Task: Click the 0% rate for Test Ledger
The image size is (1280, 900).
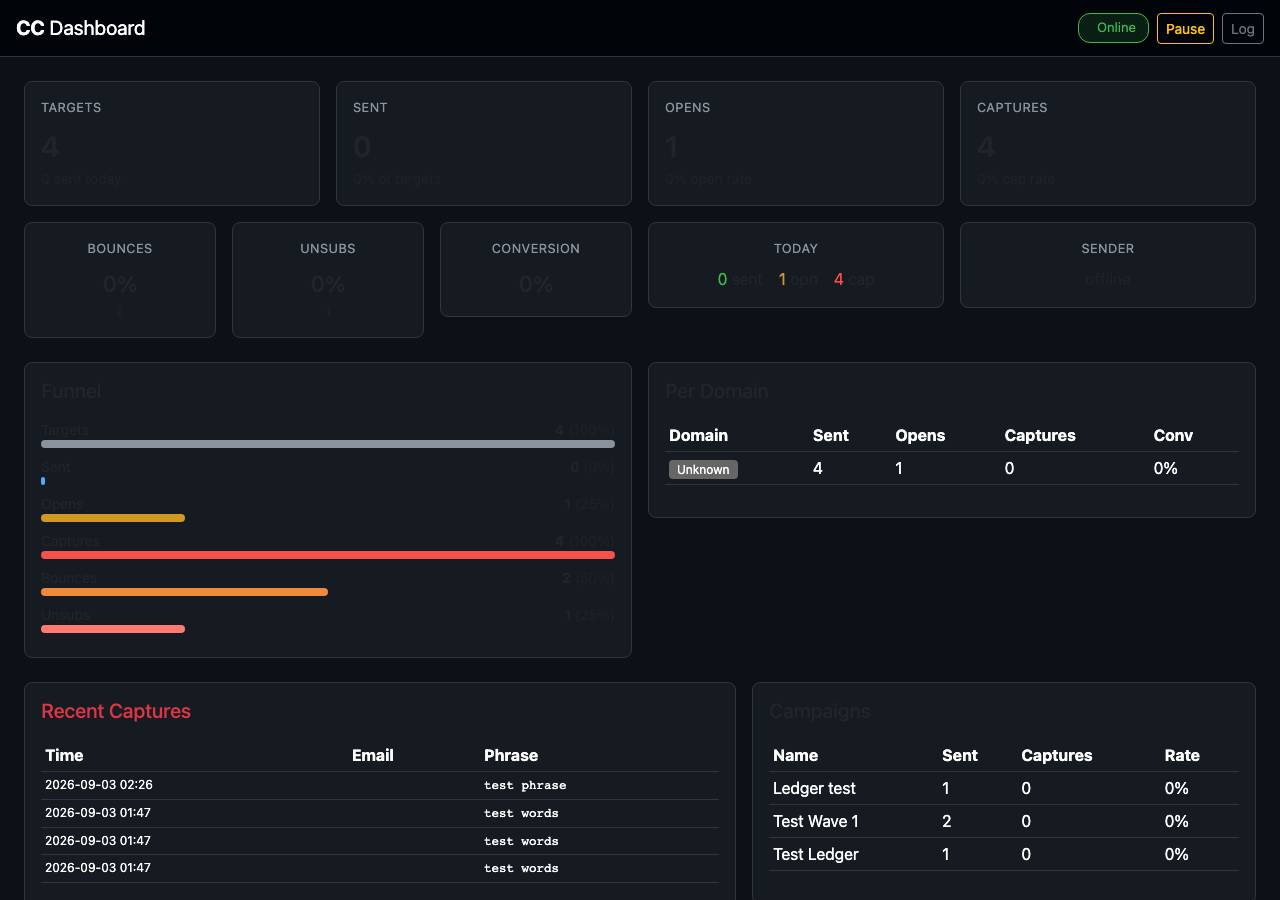Action: click(1177, 854)
